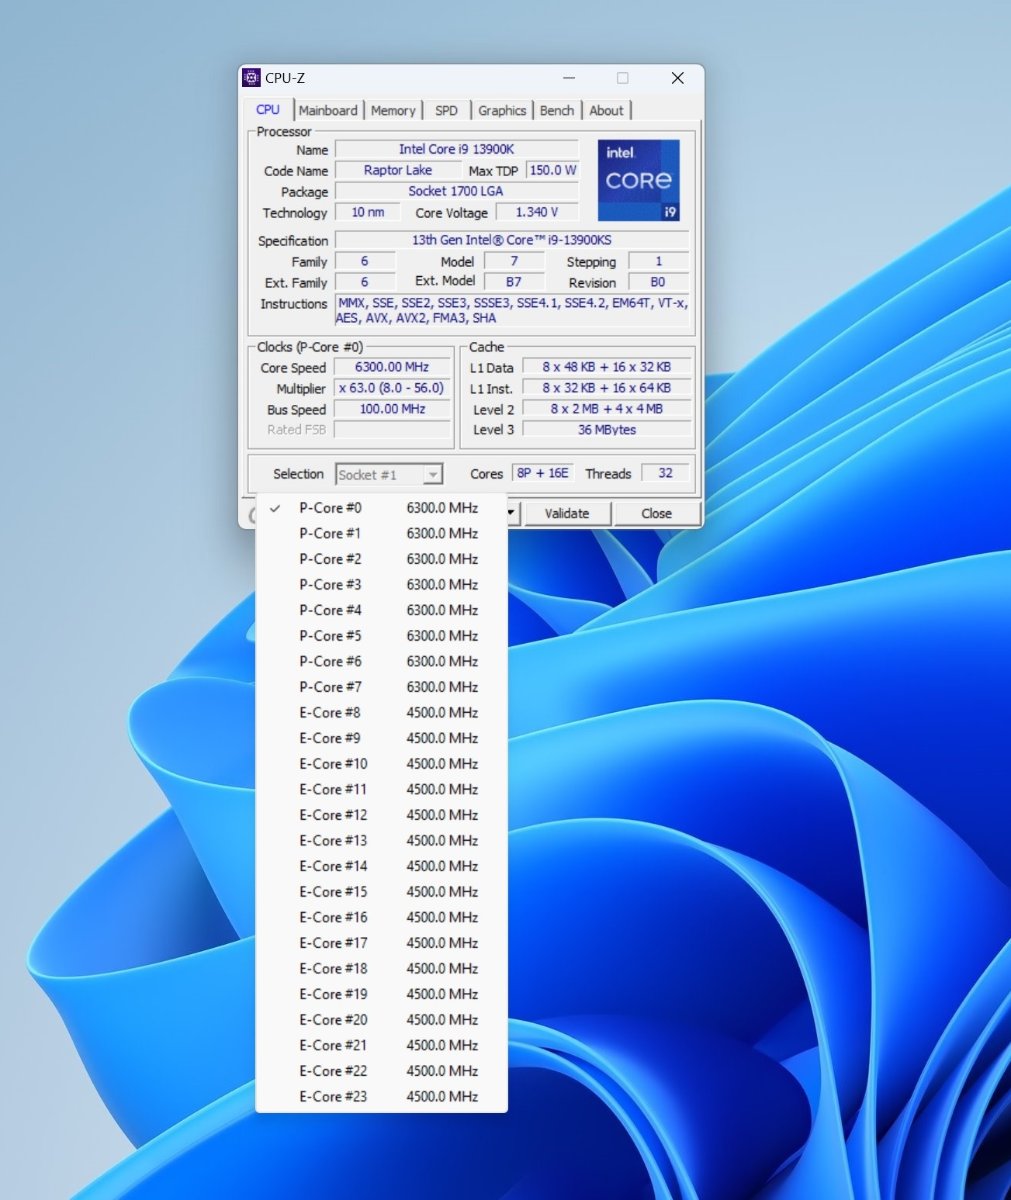
Task: Click the processor Name field 'Intel Core i9 13900K'
Action: point(457,149)
